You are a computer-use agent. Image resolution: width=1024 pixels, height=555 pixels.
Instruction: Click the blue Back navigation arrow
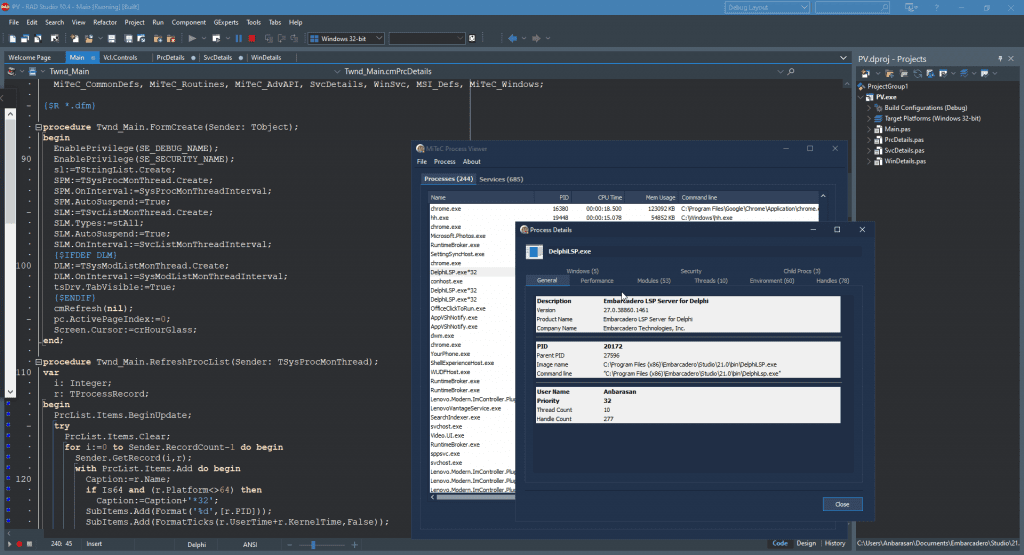point(513,39)
